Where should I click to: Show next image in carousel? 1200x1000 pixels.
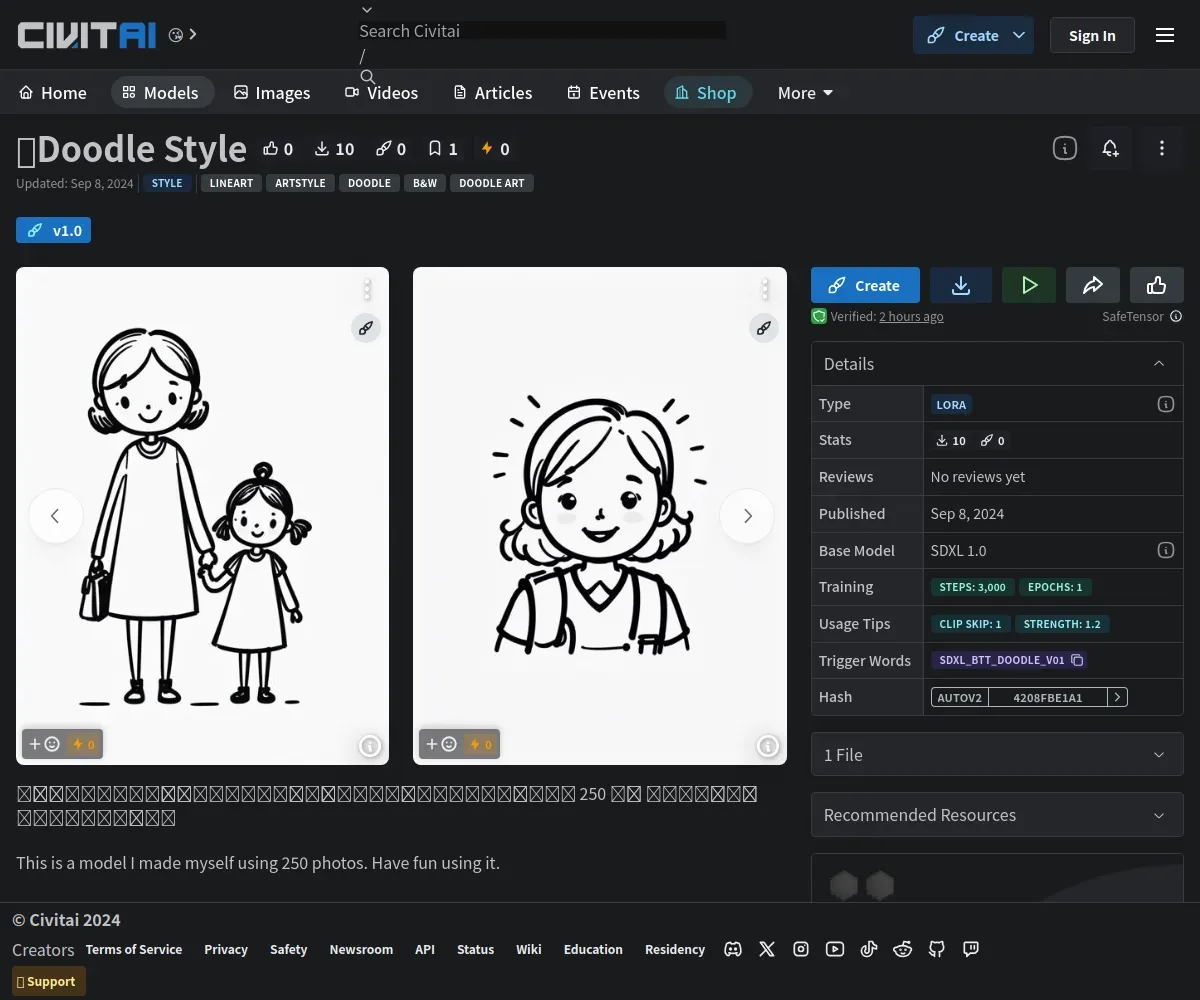pos(747,516)
